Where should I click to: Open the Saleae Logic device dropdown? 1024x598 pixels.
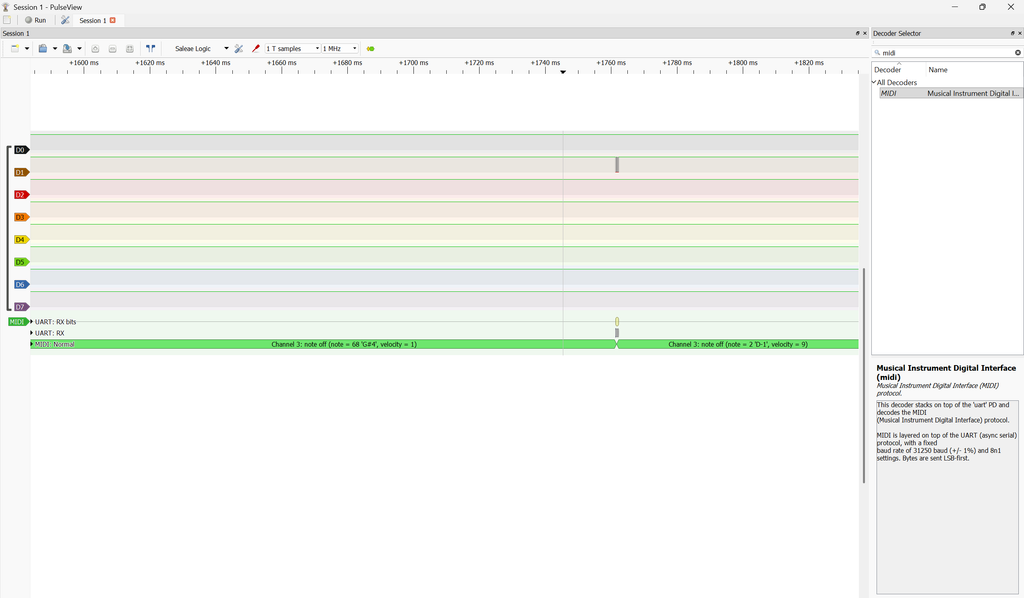201,48
